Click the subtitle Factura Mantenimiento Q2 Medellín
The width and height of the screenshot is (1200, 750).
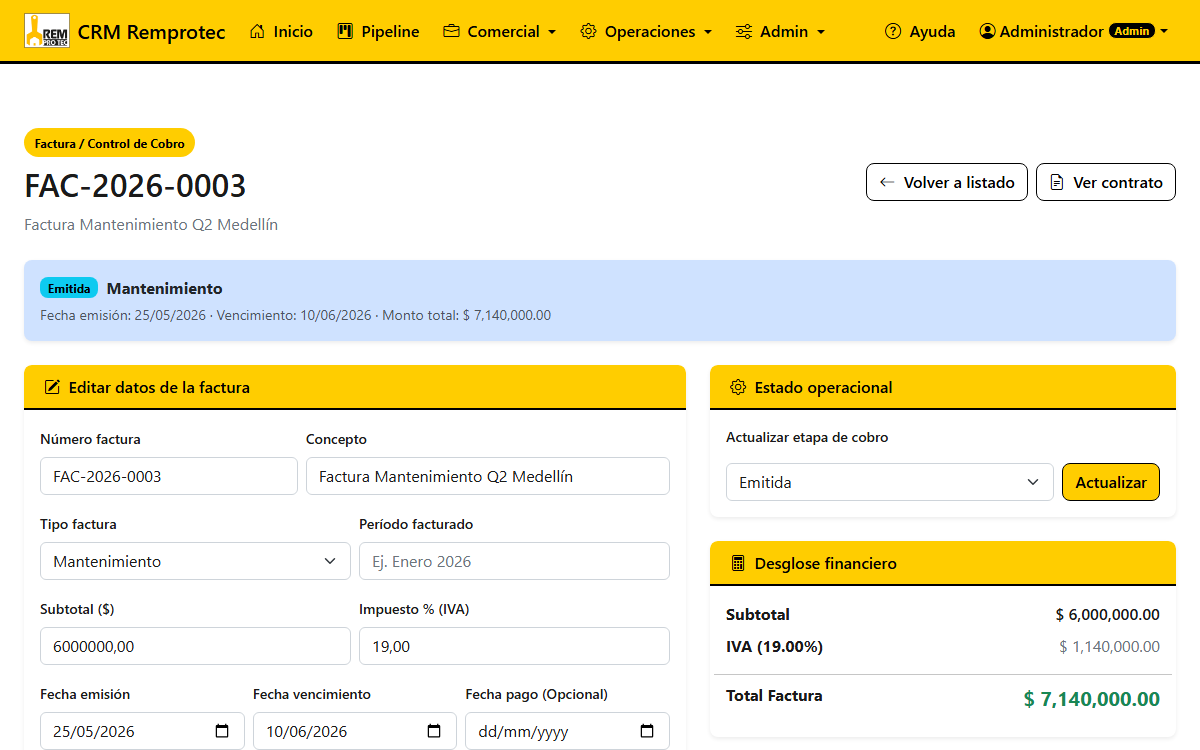(151, 225)
